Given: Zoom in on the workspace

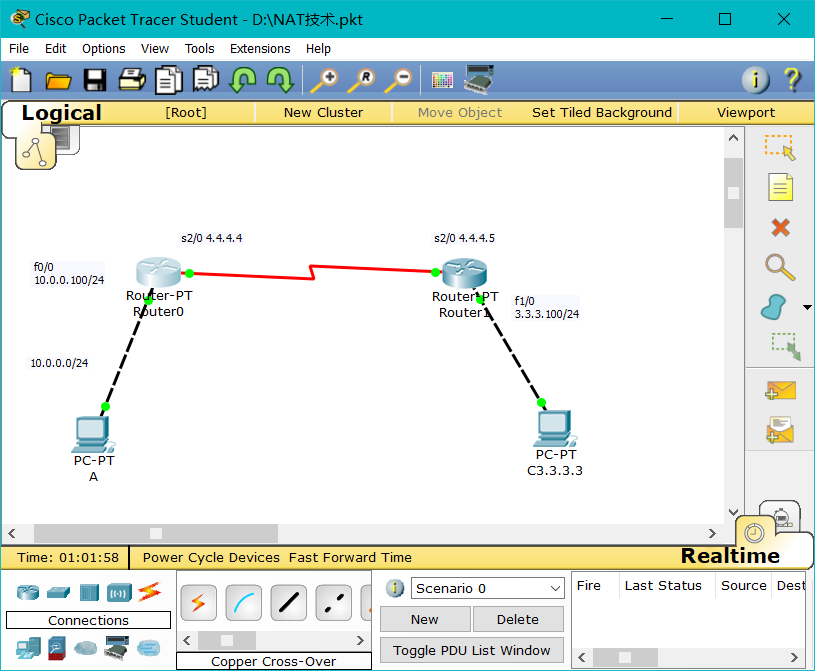Looking at the screenshot, I should click(x=324, y=81).
